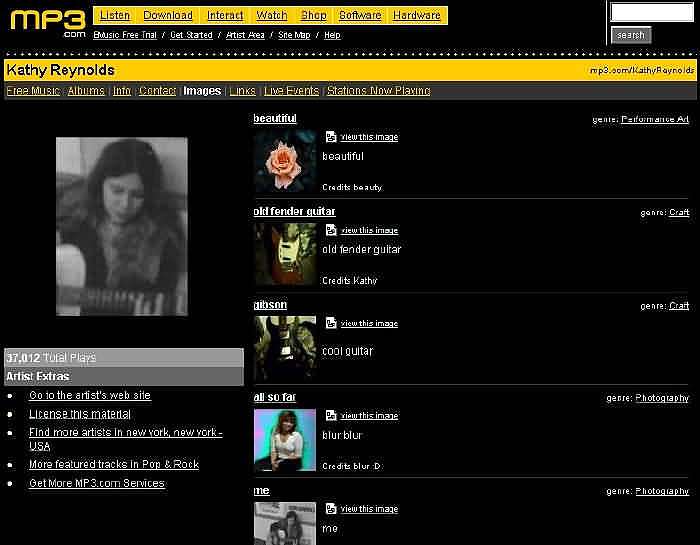
Task: Open the Get Started link
Action: 191,35
